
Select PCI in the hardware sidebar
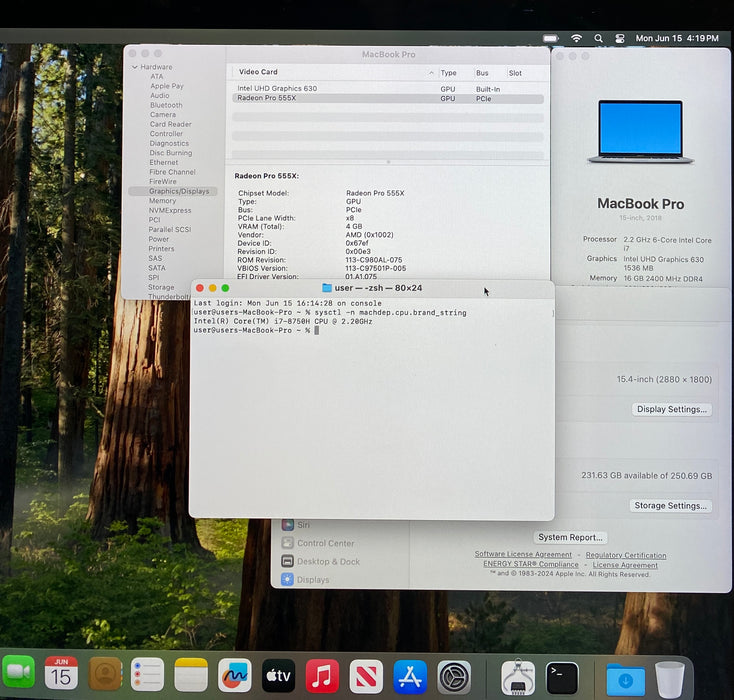pyautogui.click(x=154, y=220)
